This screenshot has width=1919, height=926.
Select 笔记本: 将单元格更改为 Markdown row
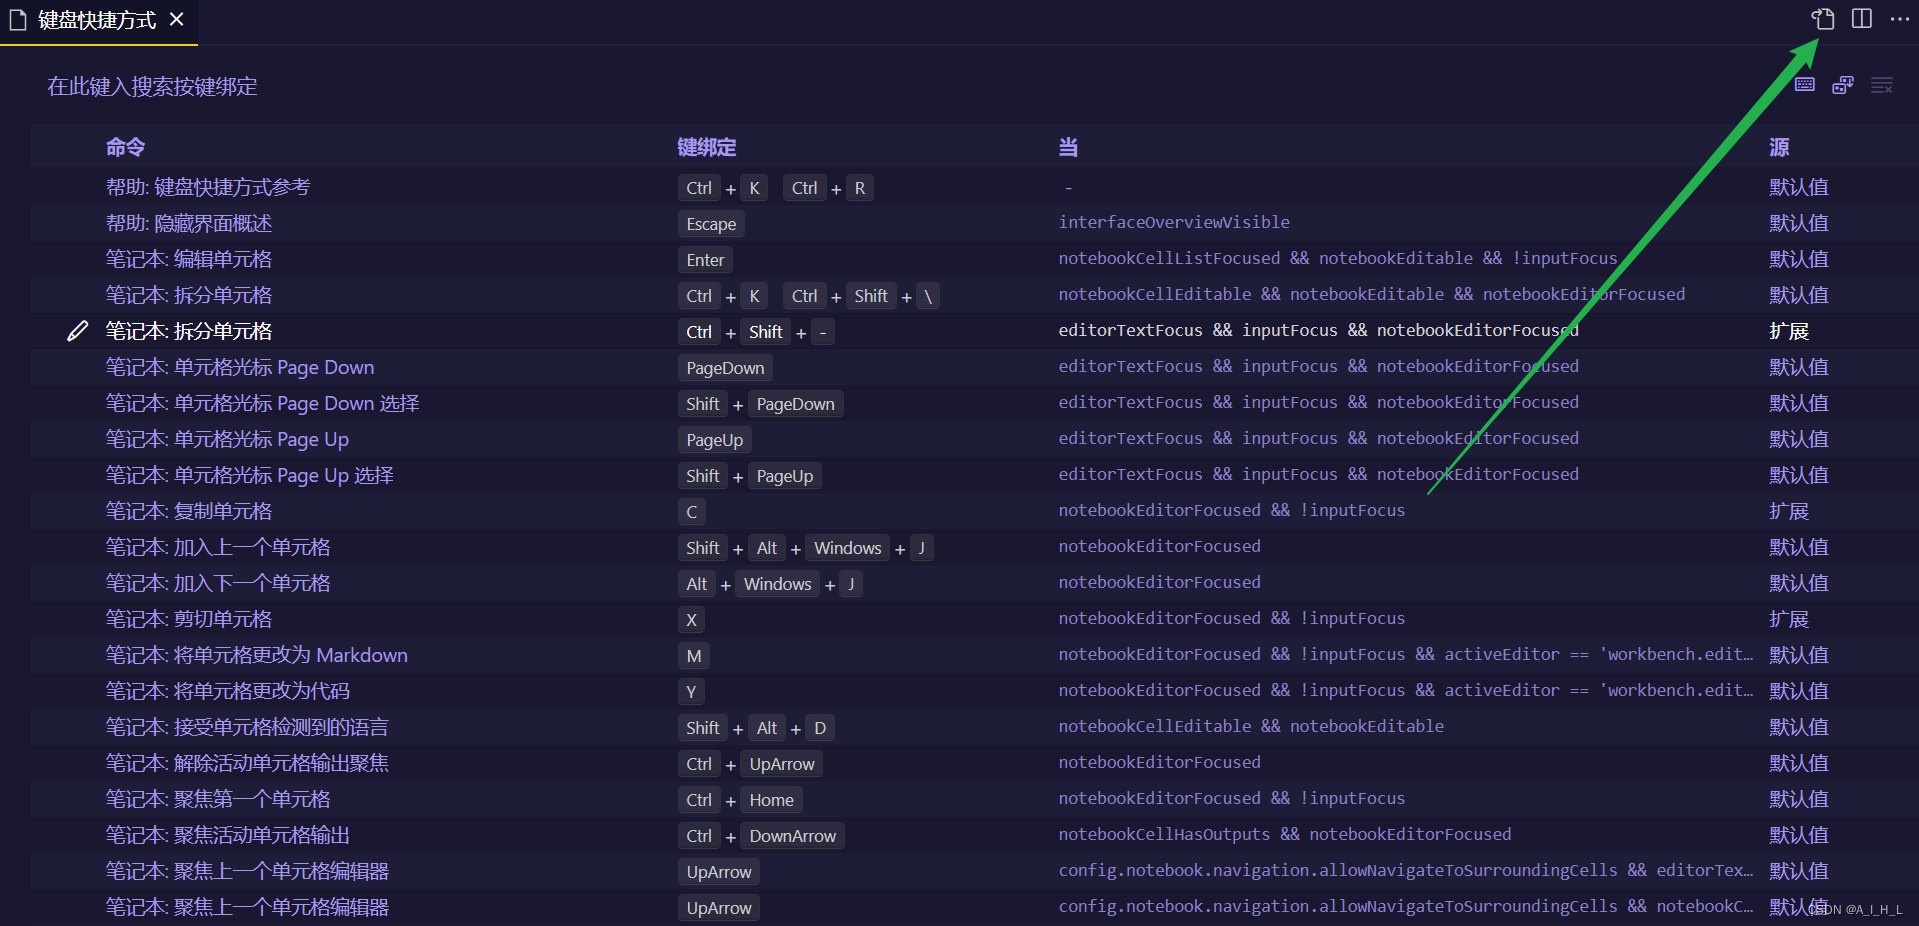coord(974,655)
